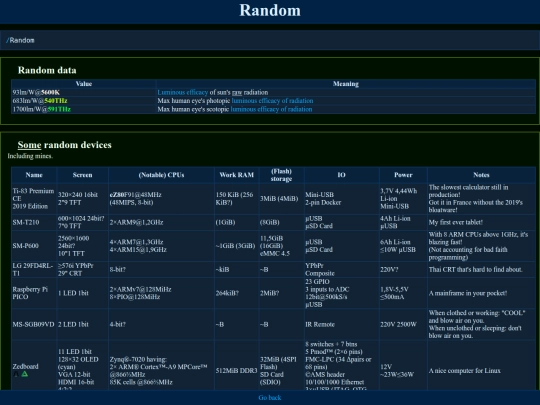Click the 'Notes' column header

(481, 175)
